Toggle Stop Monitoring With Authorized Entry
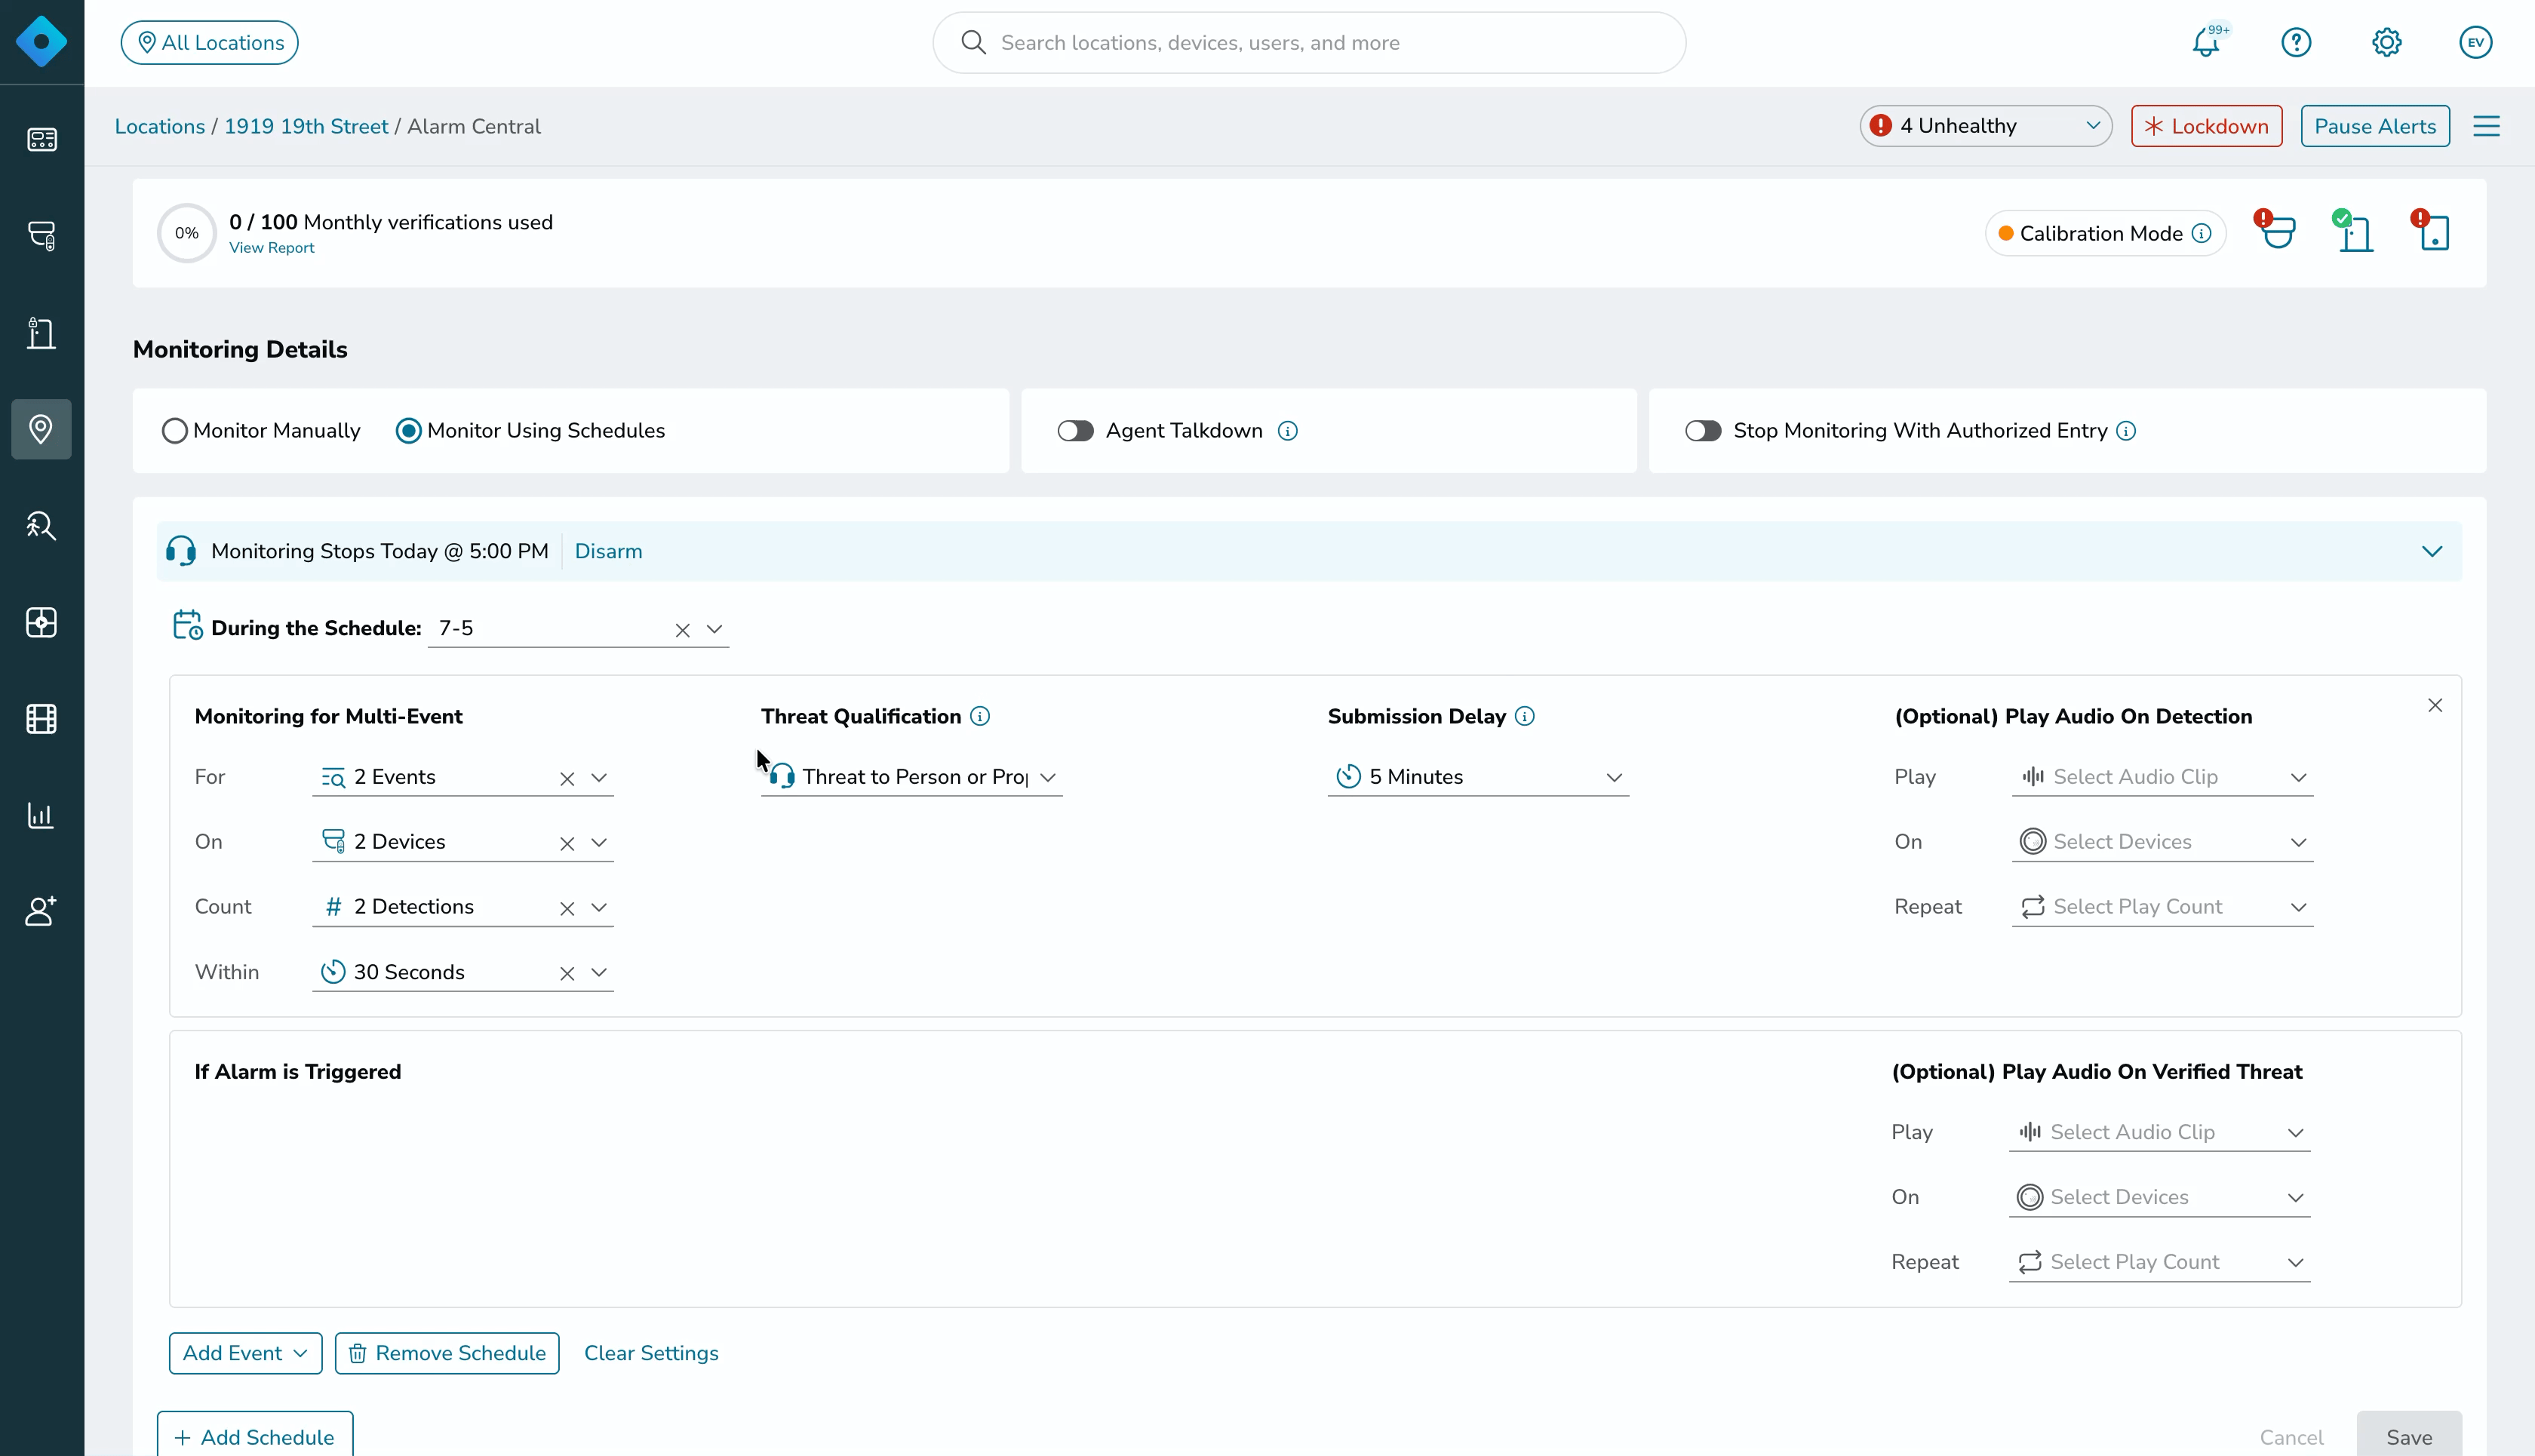Screen dimensions: 2535x1456 coord(1703,431)
